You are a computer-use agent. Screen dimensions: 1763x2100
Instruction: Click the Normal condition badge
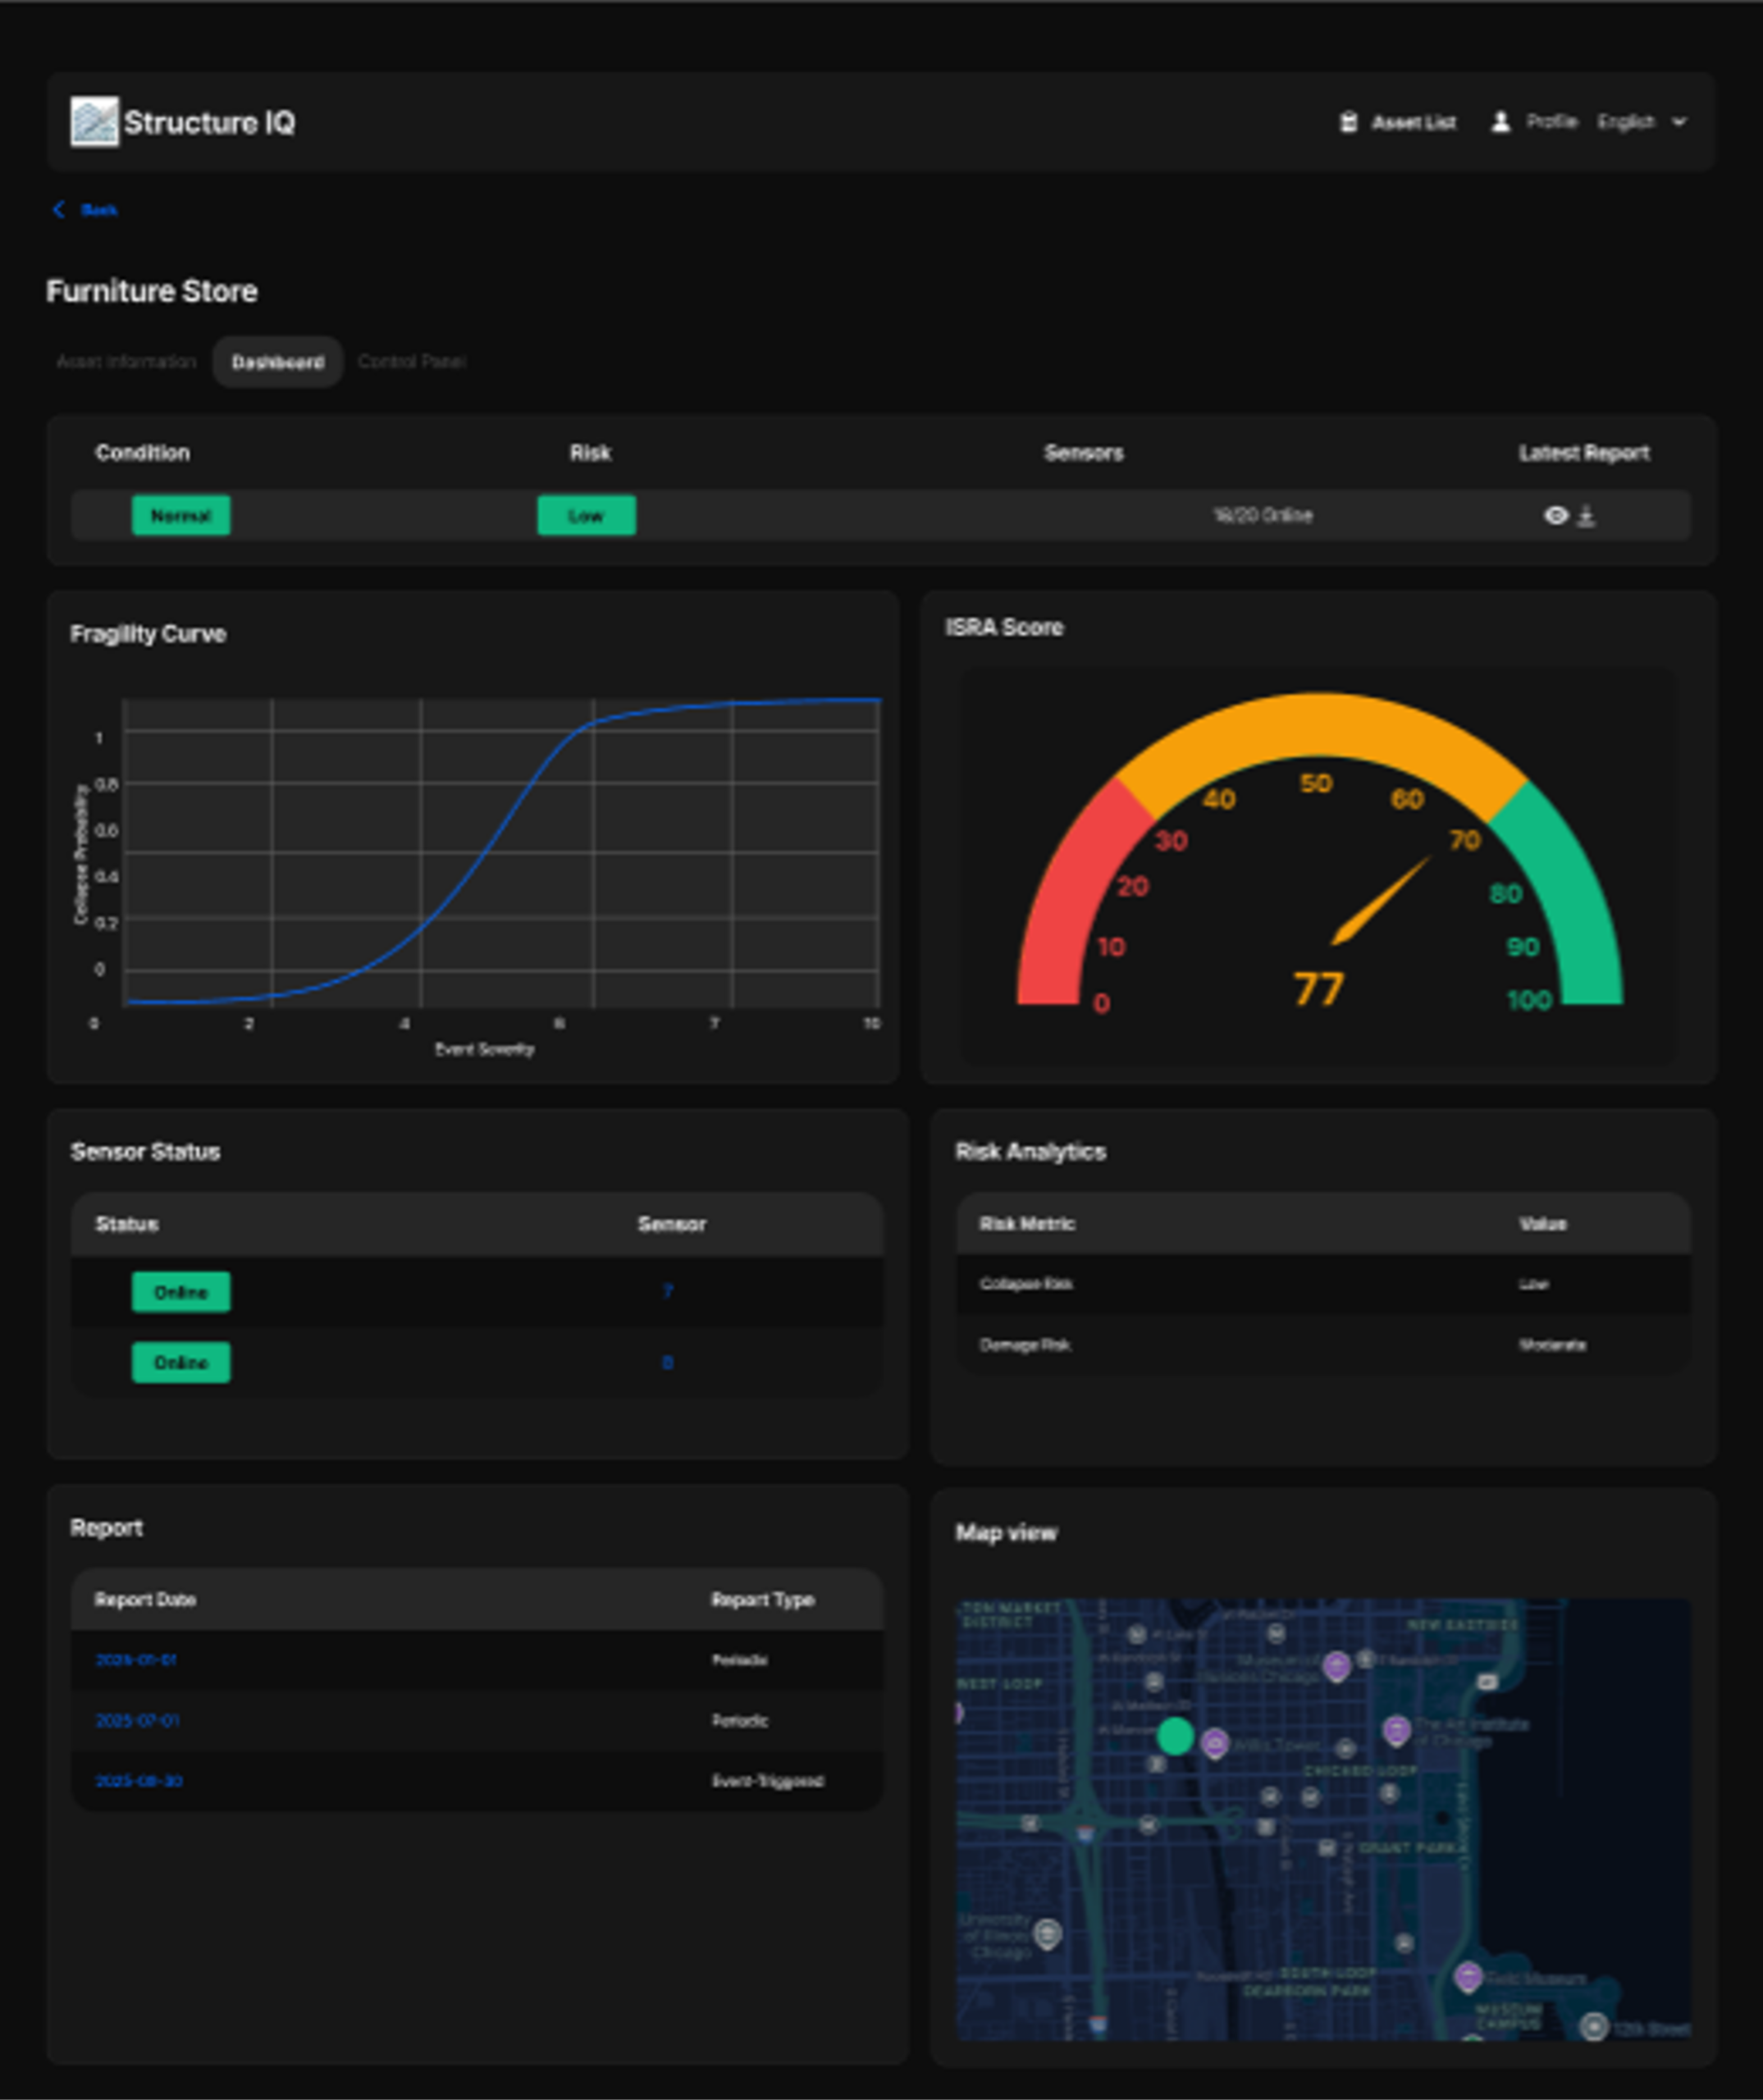181,515
